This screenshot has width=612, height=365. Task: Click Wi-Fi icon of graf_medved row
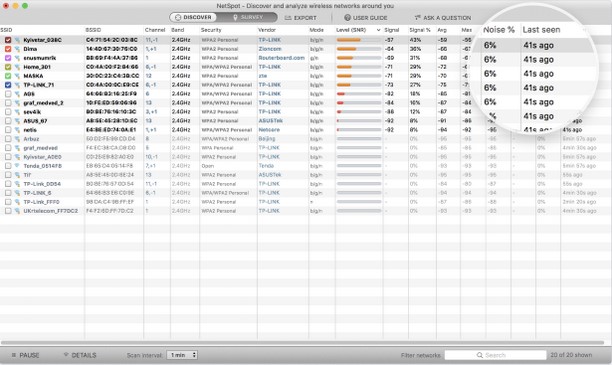pyautogui.click(x=17, y=148)
